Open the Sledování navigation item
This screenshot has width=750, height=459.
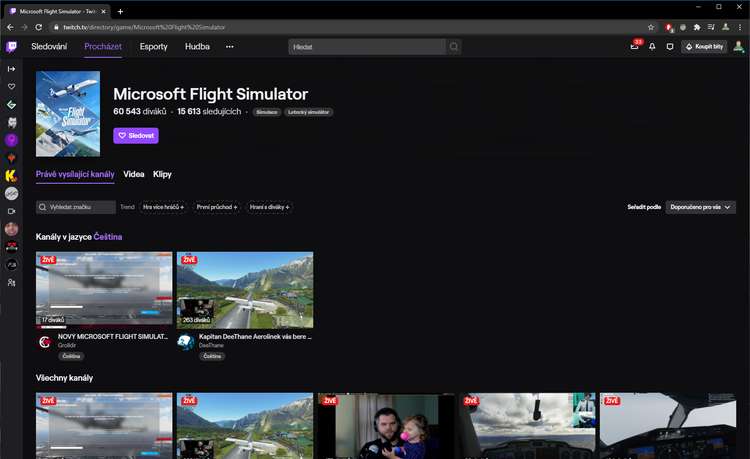click(x=49, y=46)
